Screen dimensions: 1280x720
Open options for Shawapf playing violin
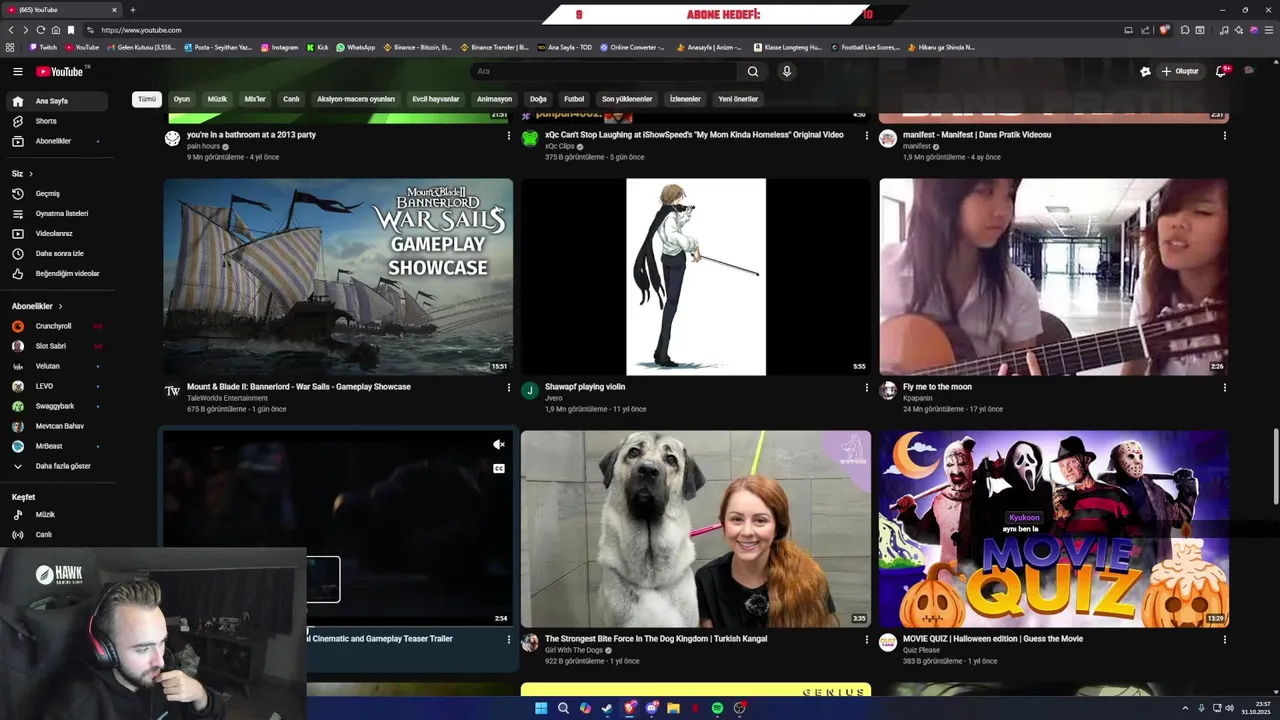(x=867, y=388)
